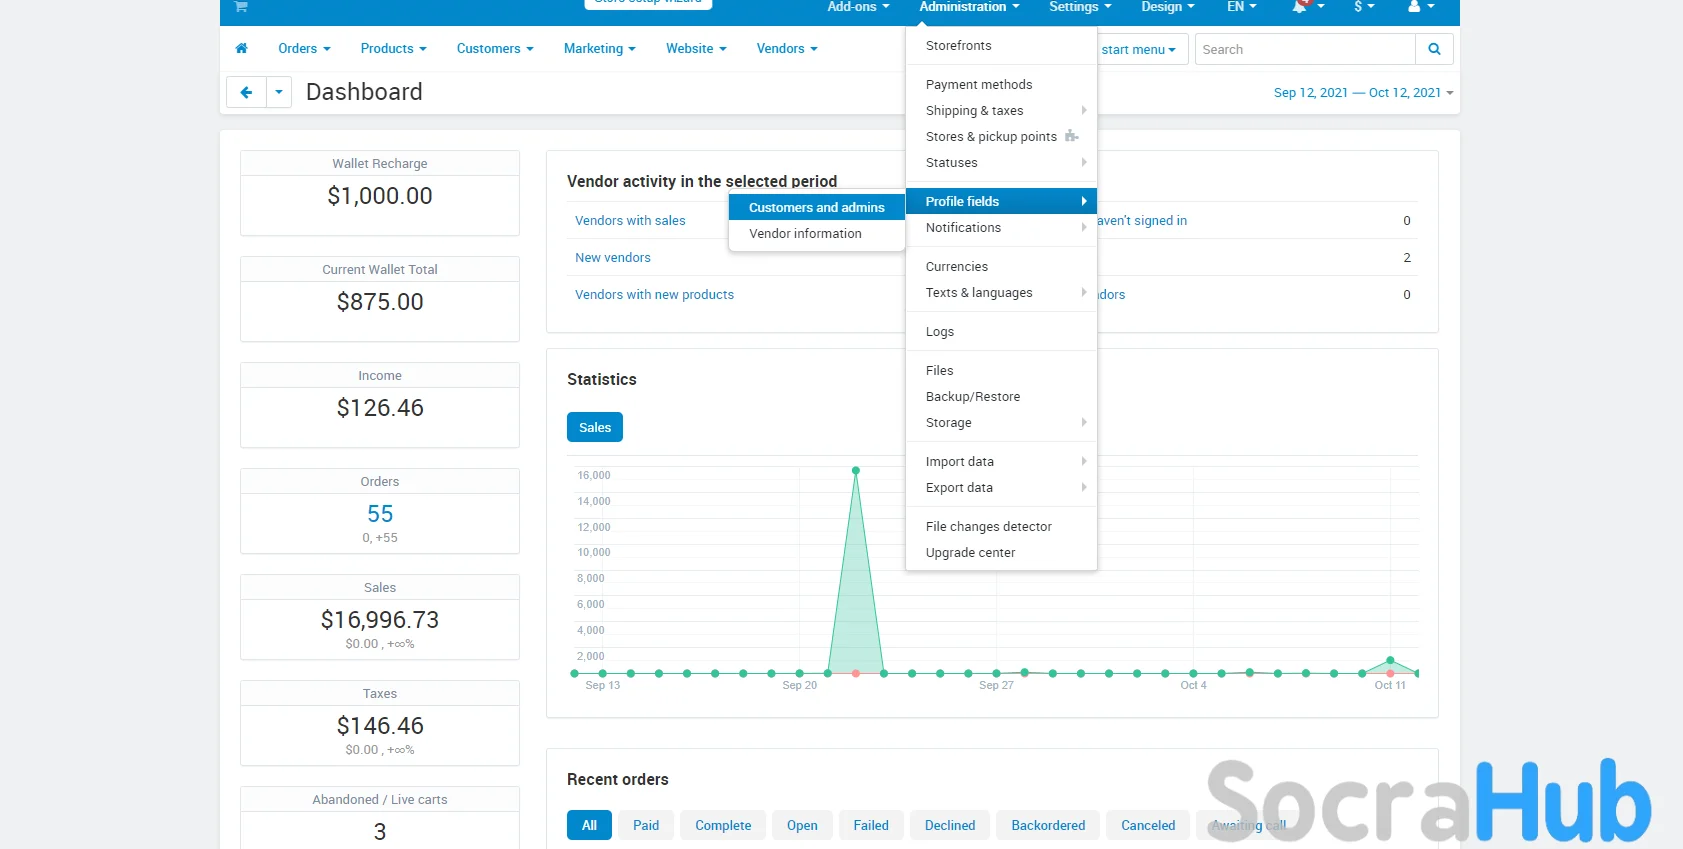Screen dimensions: 1683x849
Task: Expand the Orders dropdown menu
Action: (x=304, y=48)
